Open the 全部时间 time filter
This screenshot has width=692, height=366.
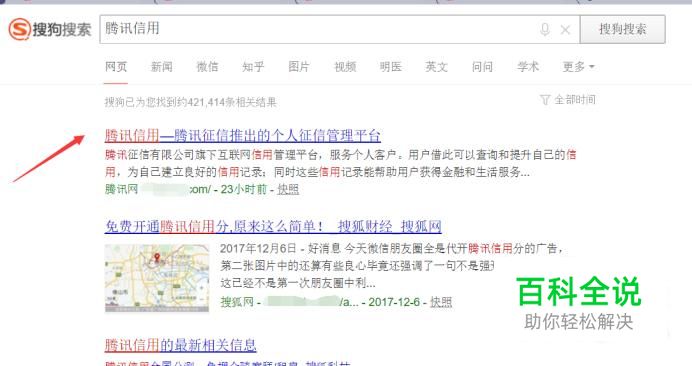(568, 100)
